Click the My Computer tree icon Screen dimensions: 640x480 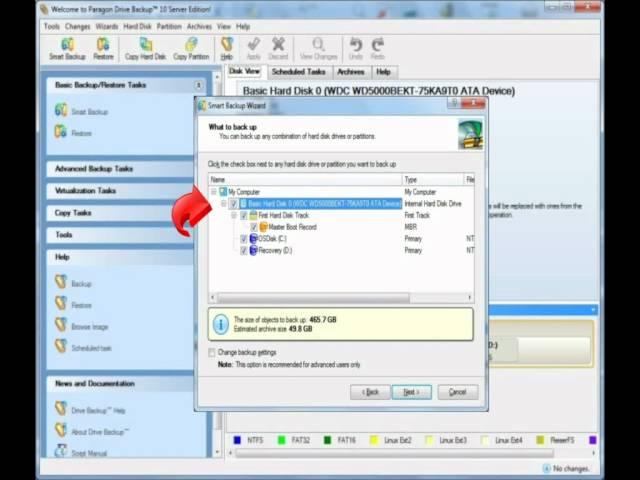tap(223, 191)
